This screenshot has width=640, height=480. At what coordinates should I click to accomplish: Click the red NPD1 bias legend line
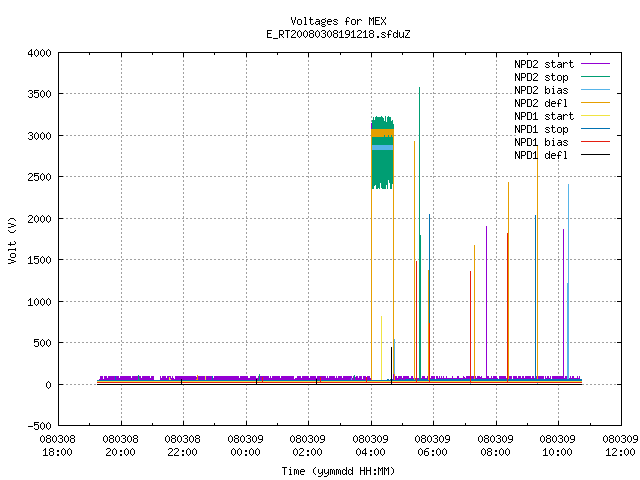pyautogui.click(x=595, y=142)
